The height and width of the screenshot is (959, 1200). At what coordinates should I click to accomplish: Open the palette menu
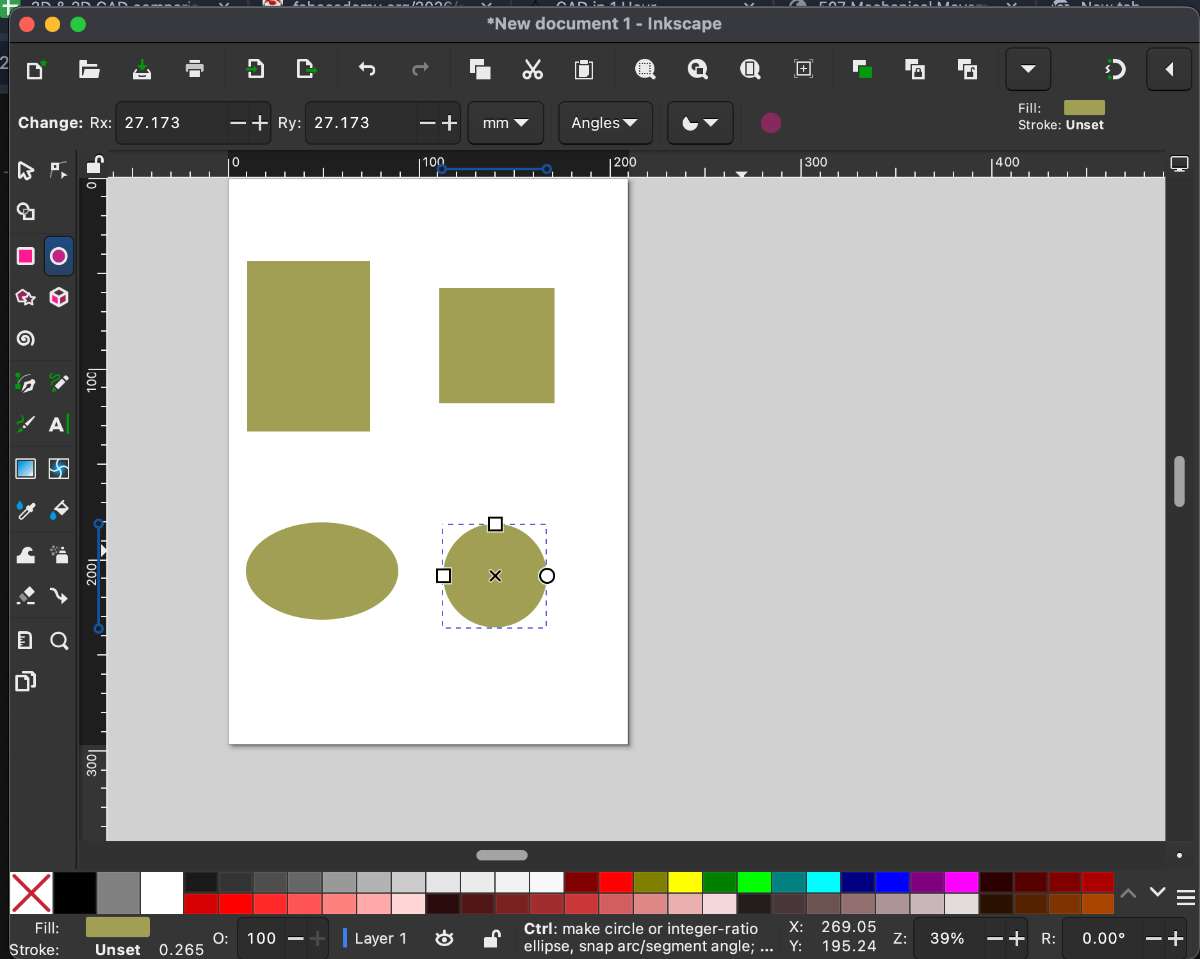[x=1185, y=896]
